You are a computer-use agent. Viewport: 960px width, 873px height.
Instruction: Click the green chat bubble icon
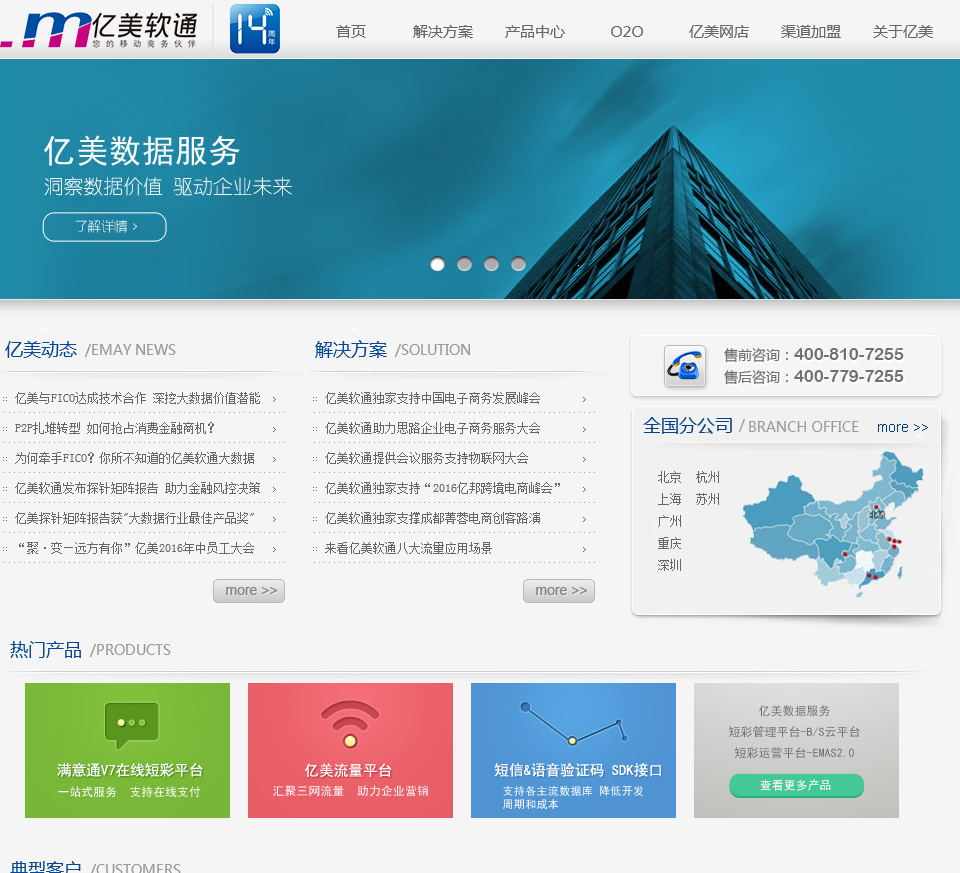pyautogui.click(x=131, y=725)
